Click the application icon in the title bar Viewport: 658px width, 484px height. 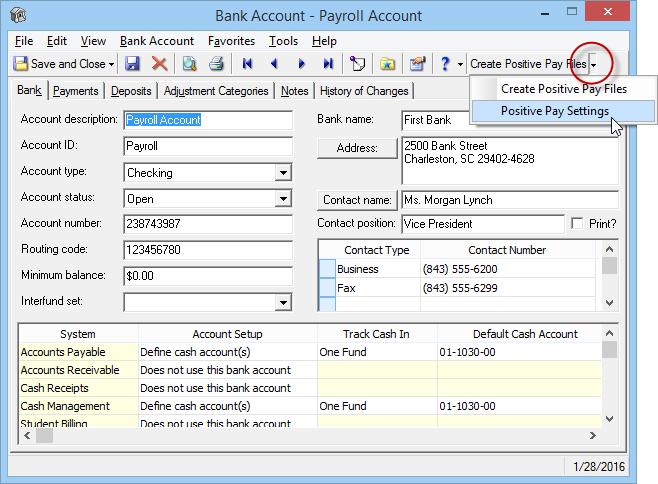click(18, 15)
